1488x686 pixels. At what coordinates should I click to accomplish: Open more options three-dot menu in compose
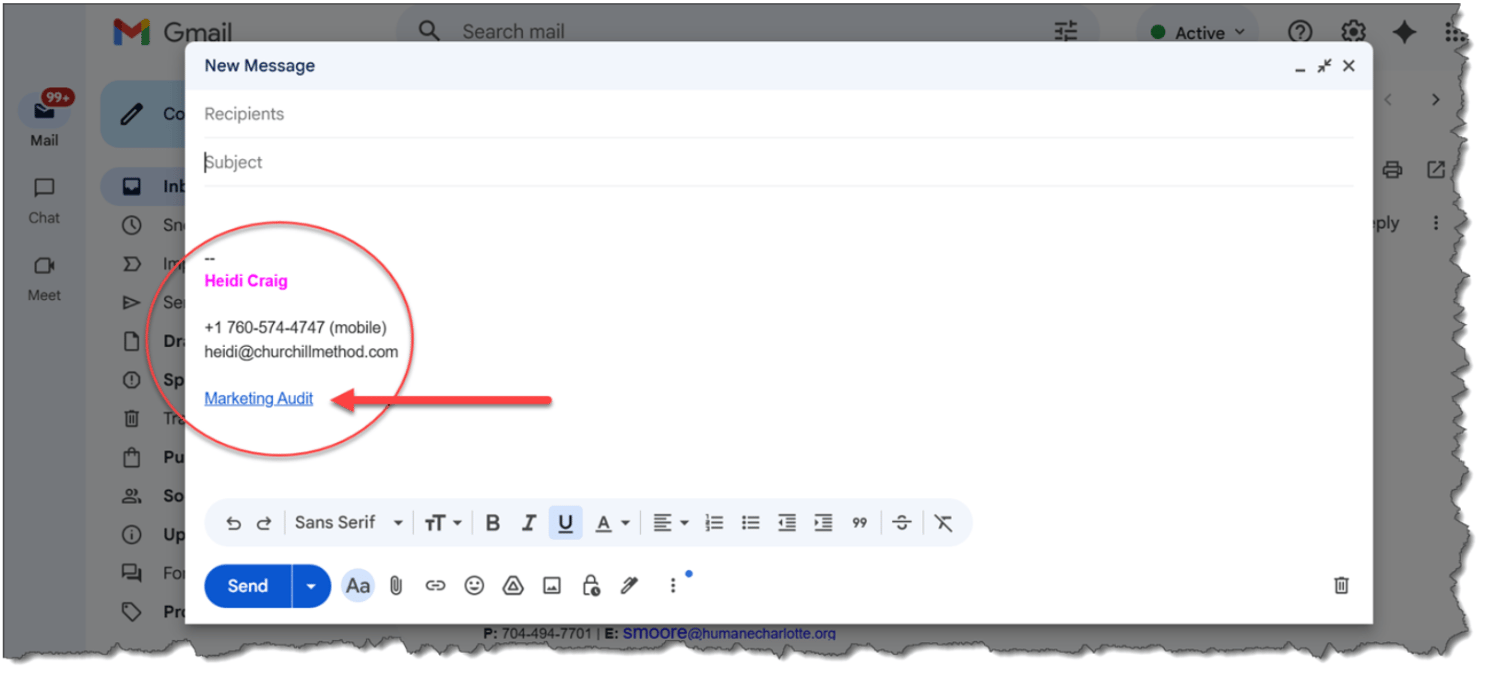click(673, 586)
